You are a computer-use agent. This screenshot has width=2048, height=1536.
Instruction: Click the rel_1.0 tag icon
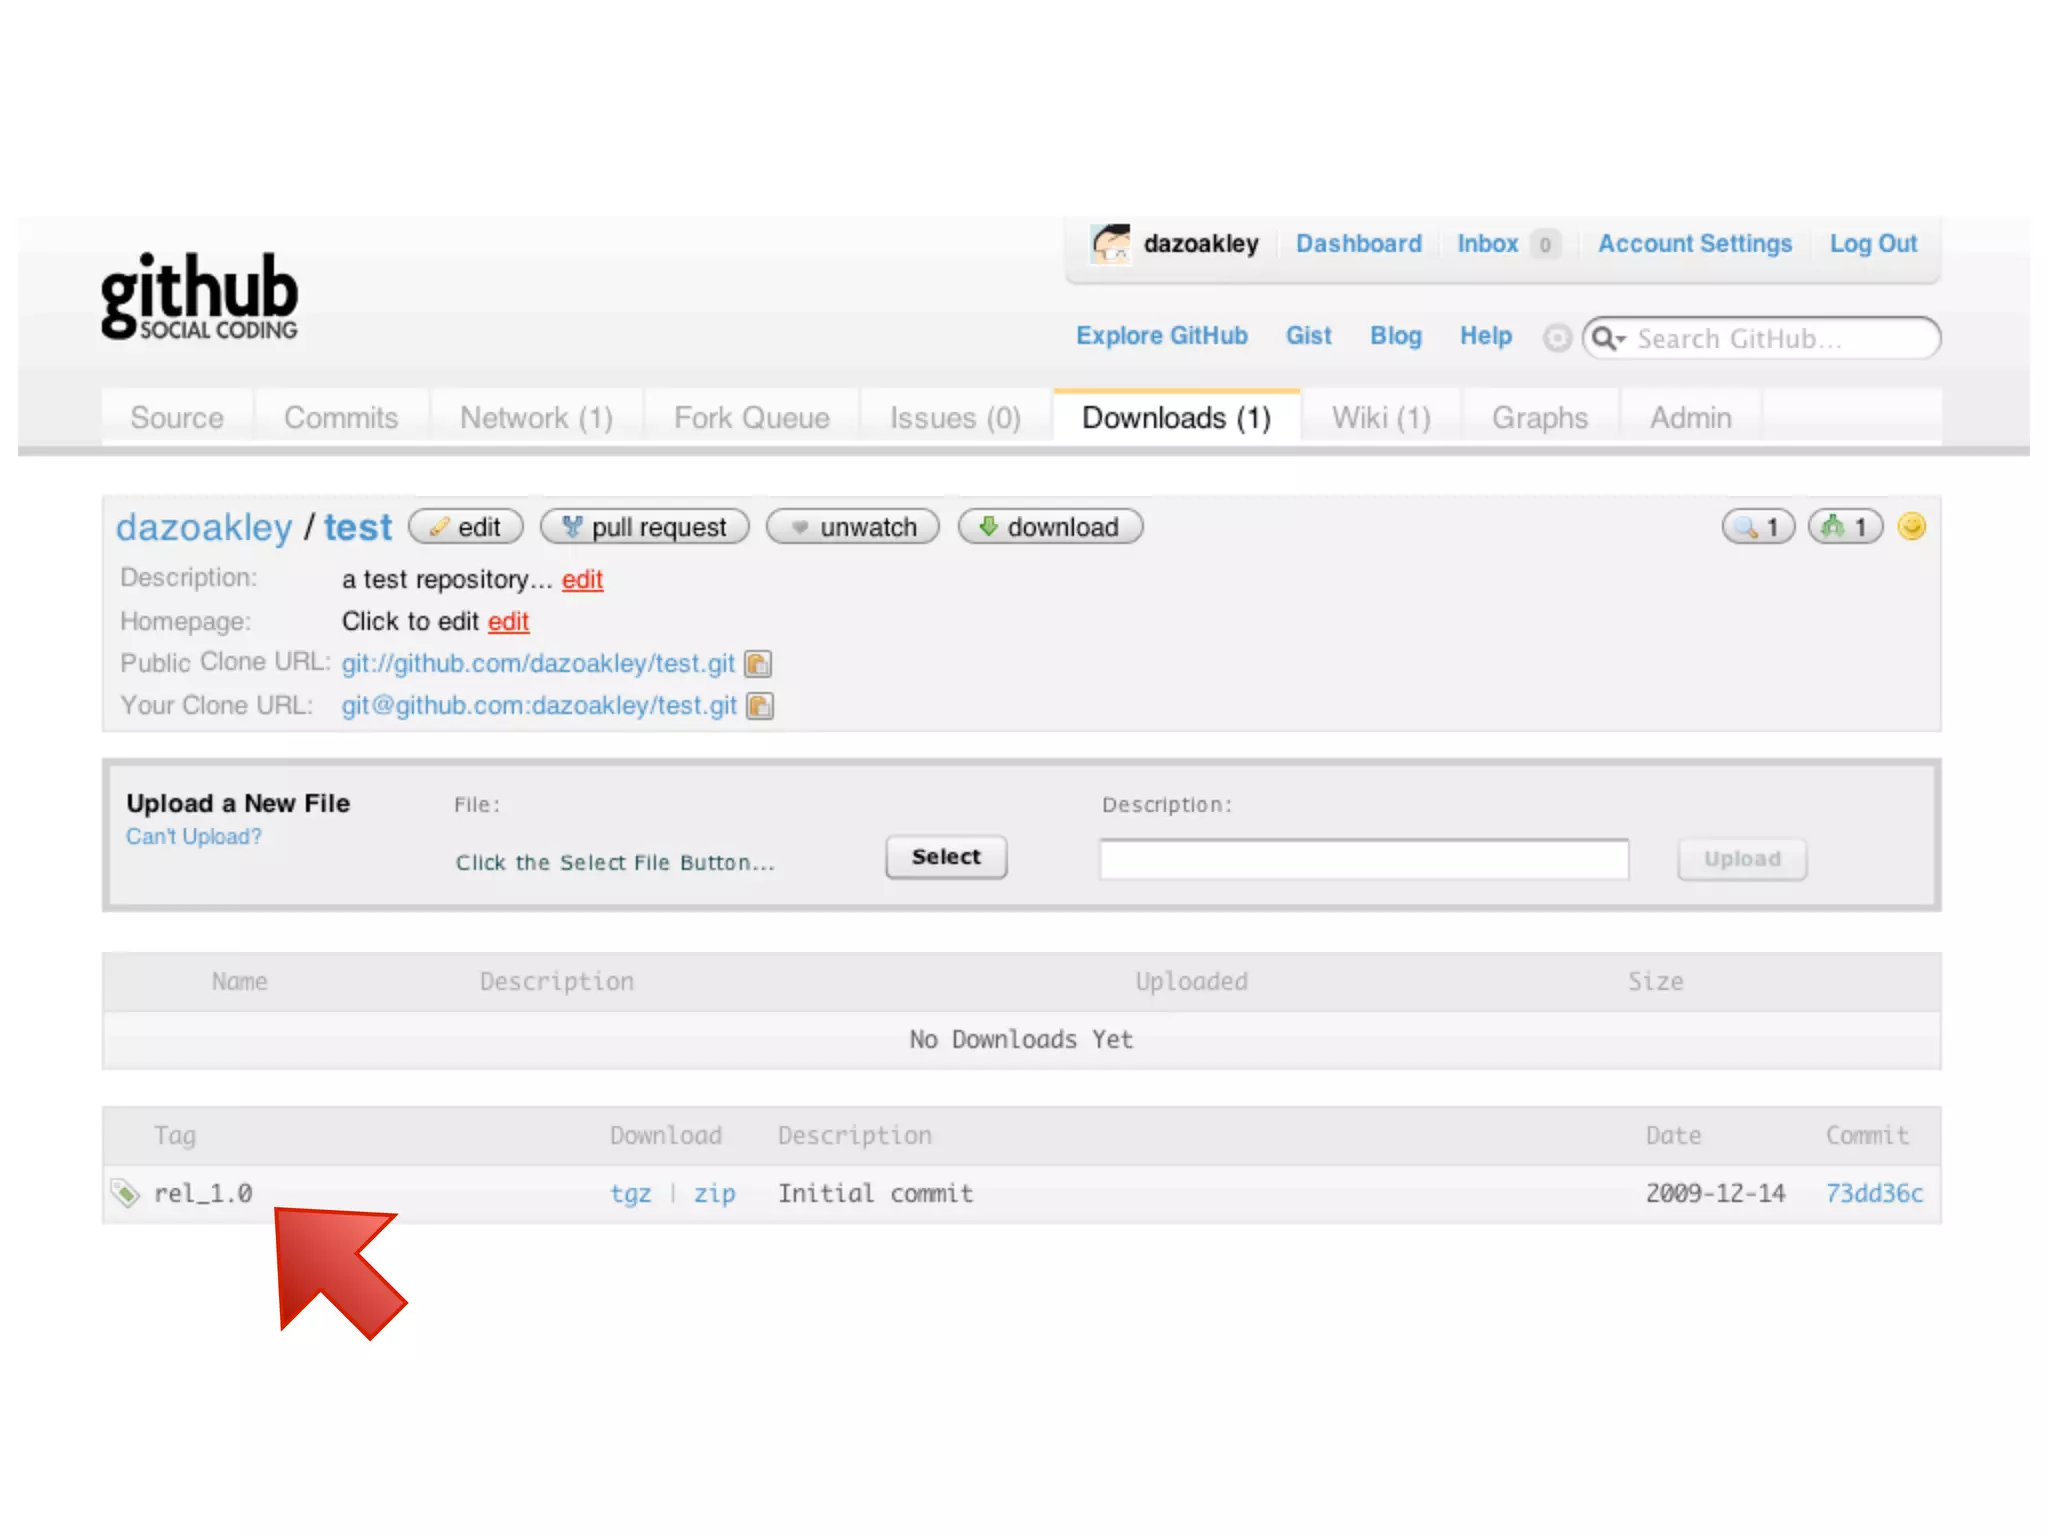pyautogui.click(x=125, y=1192)
